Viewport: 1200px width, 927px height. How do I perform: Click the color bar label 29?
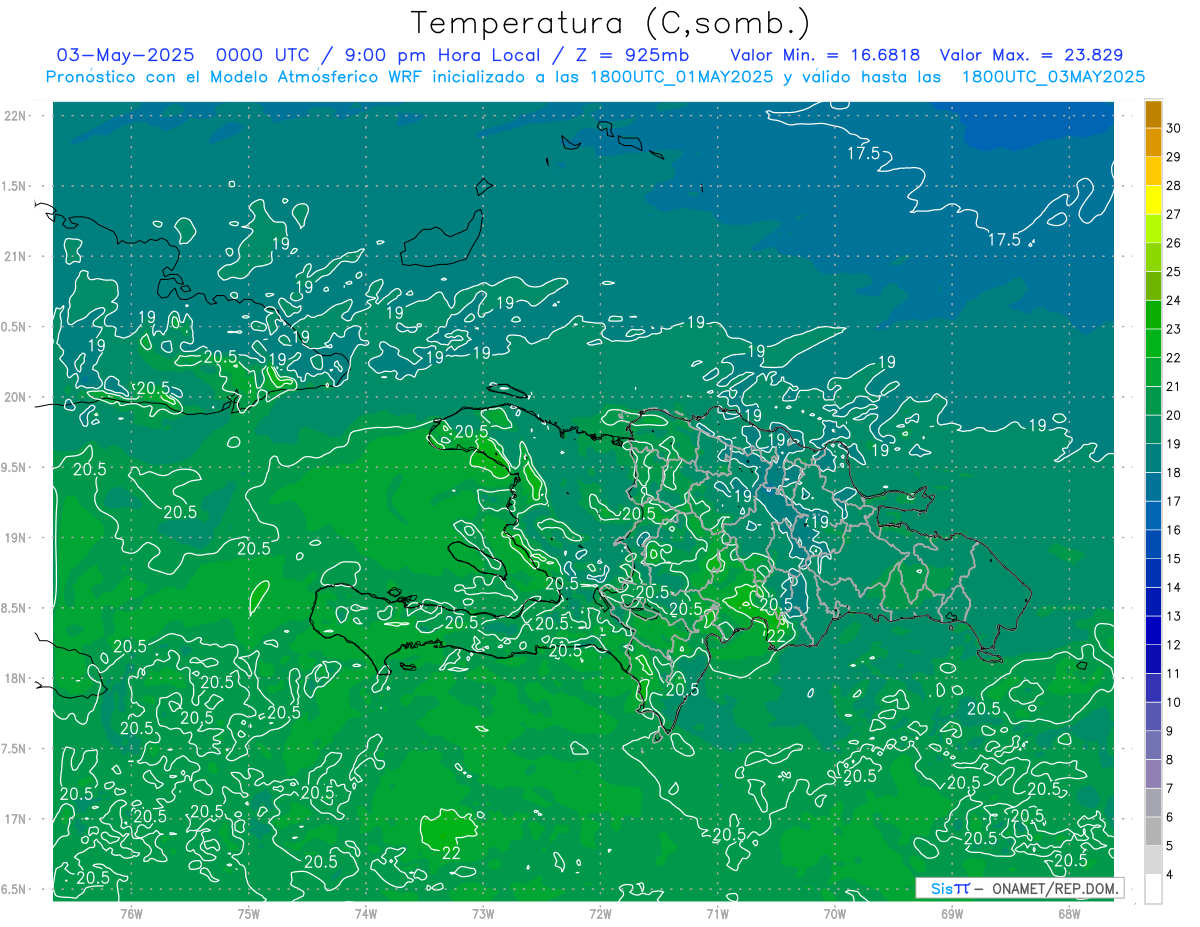point(1173,157)
